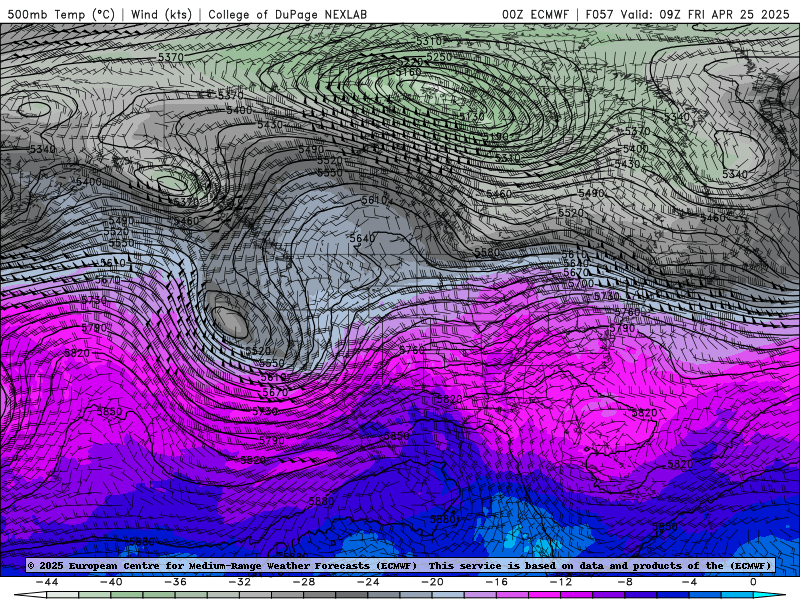Click the -40 color scale label
Image resolution: width=800 pixels, height=600 pixels.
[x=111, y=582]
